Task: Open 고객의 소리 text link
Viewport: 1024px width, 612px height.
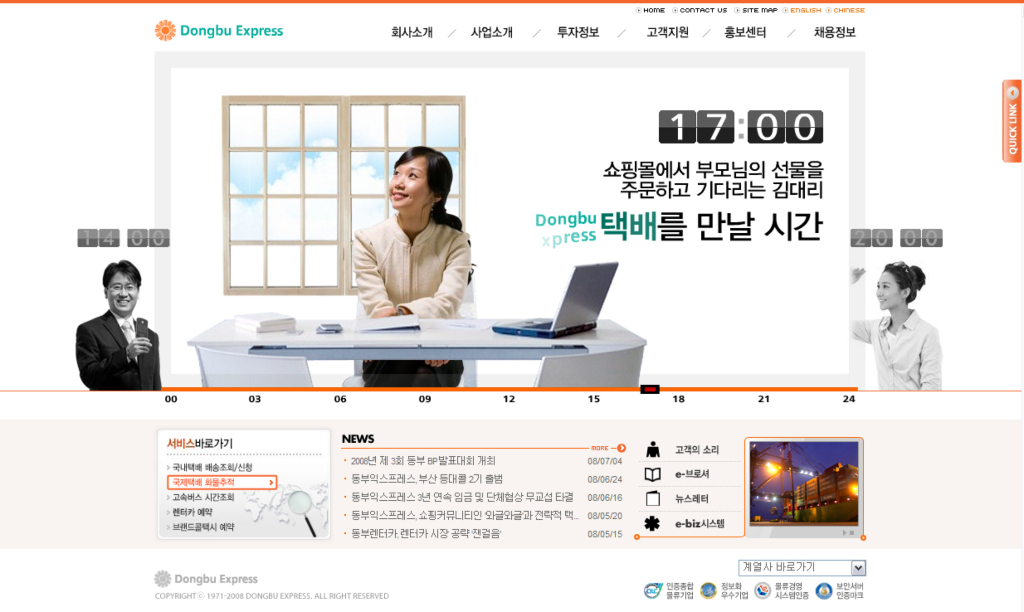Action: coord(697,450)
